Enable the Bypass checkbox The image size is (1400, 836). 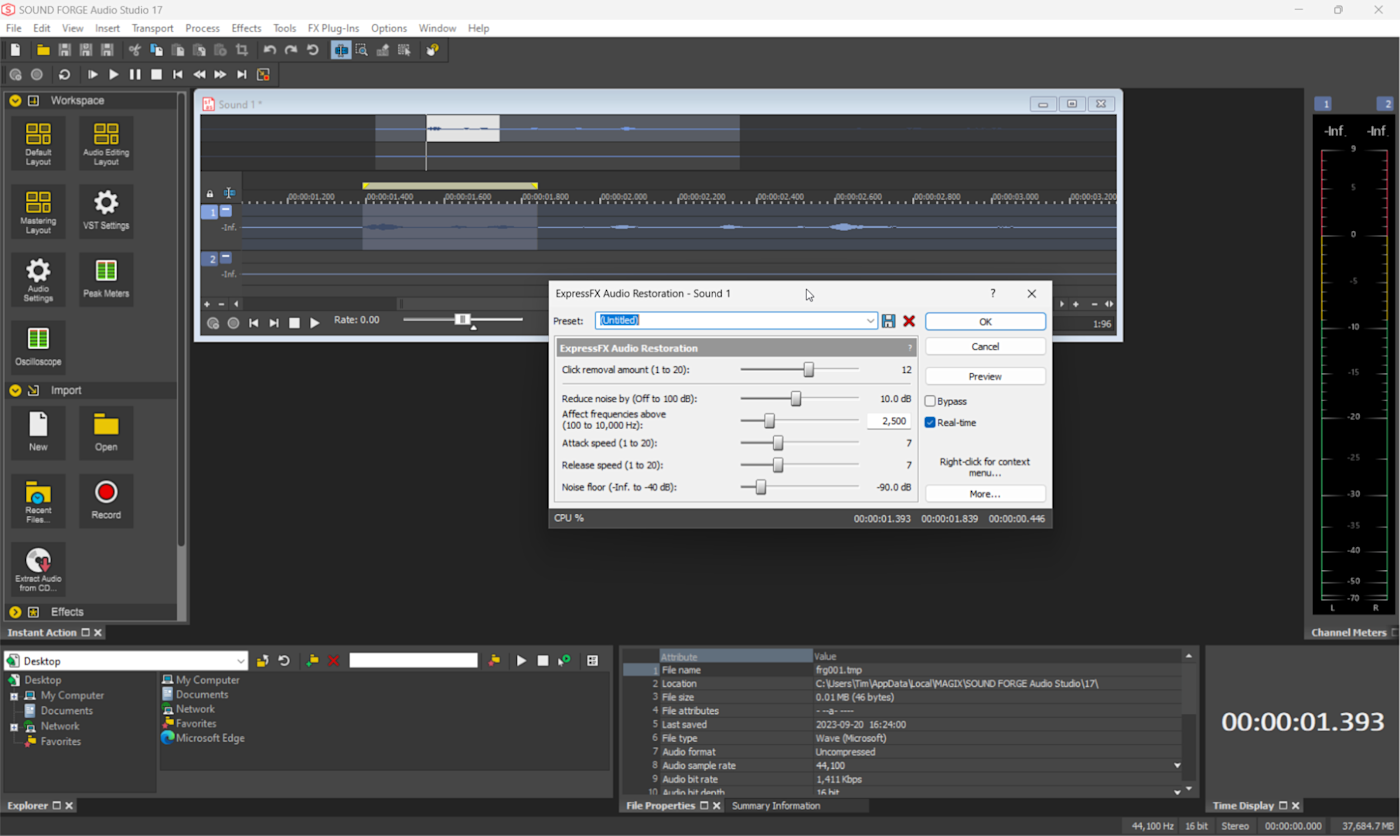click(930, 401)
